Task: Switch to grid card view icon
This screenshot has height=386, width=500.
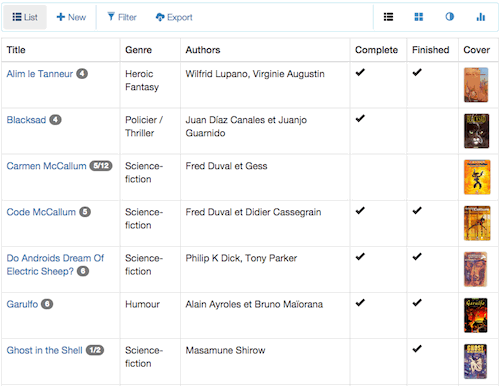Action: [419, 17]
